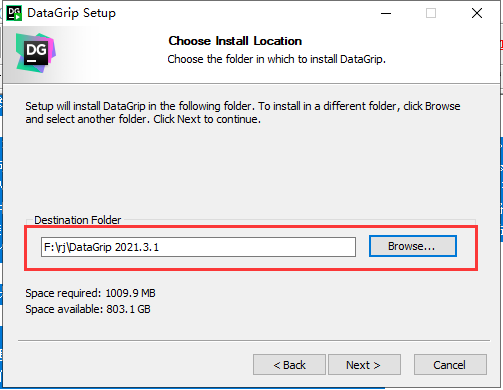Minimize the DataGrip Setup window
This screenshot has height=390, width=503.
click(x=386, y=13)
